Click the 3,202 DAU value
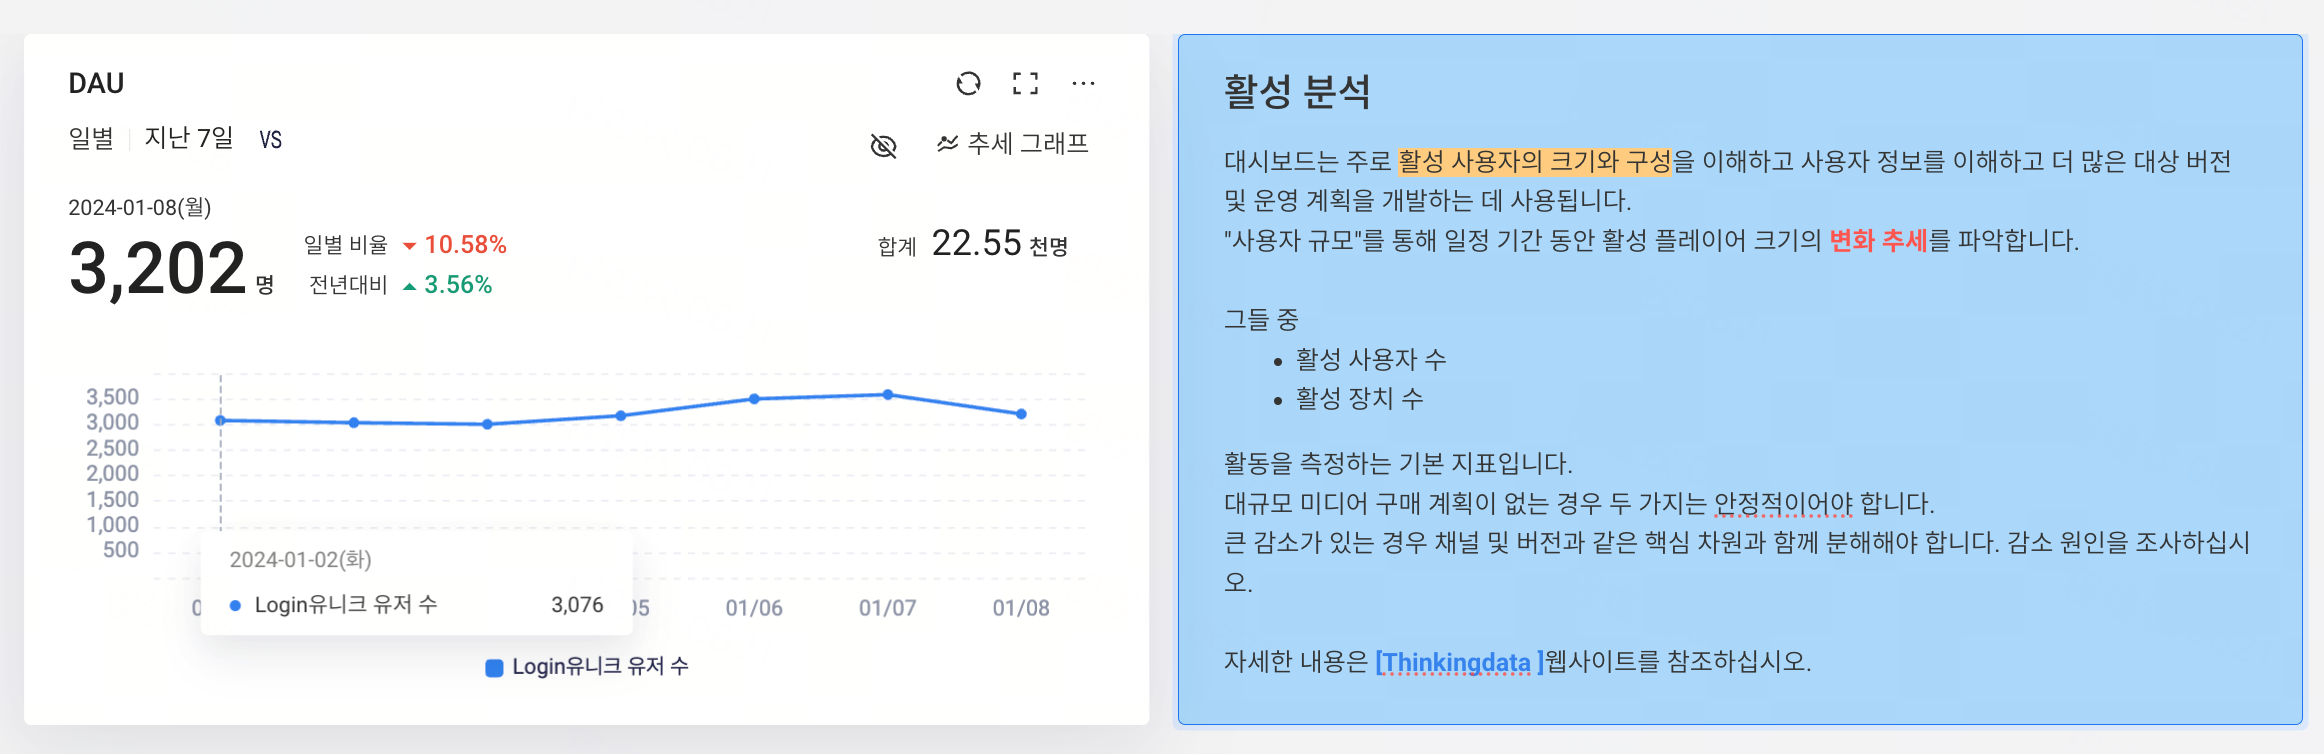Viewport: 2324px width, 754px height. [x=157, y=268]
